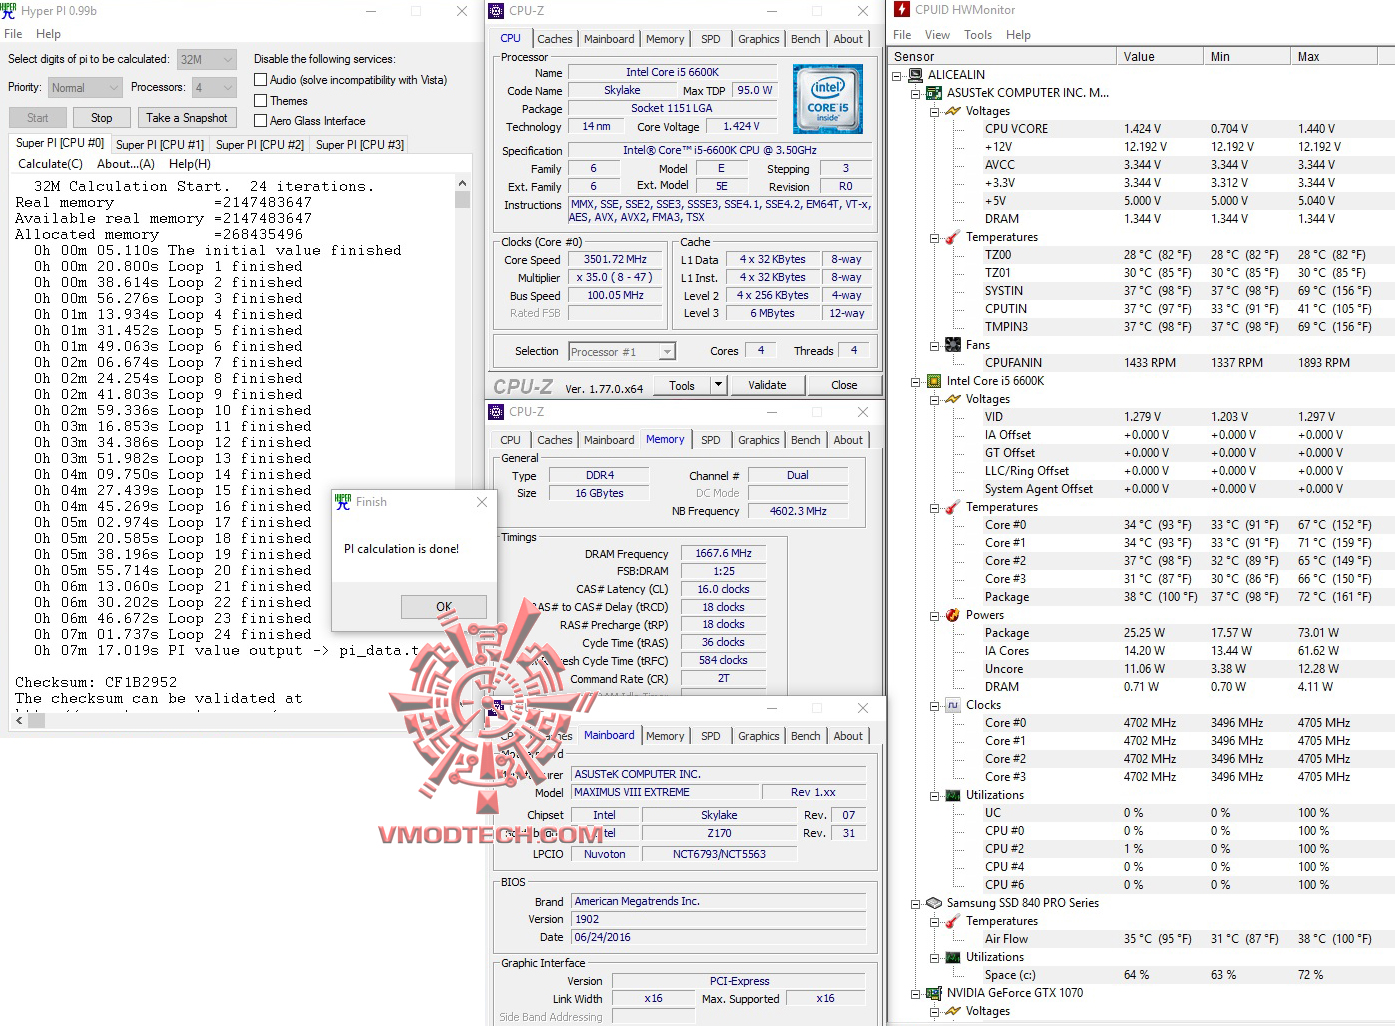Open the Priority dropdown set to Normal
Screen dimensions: 1395x1026
[85, 88]
